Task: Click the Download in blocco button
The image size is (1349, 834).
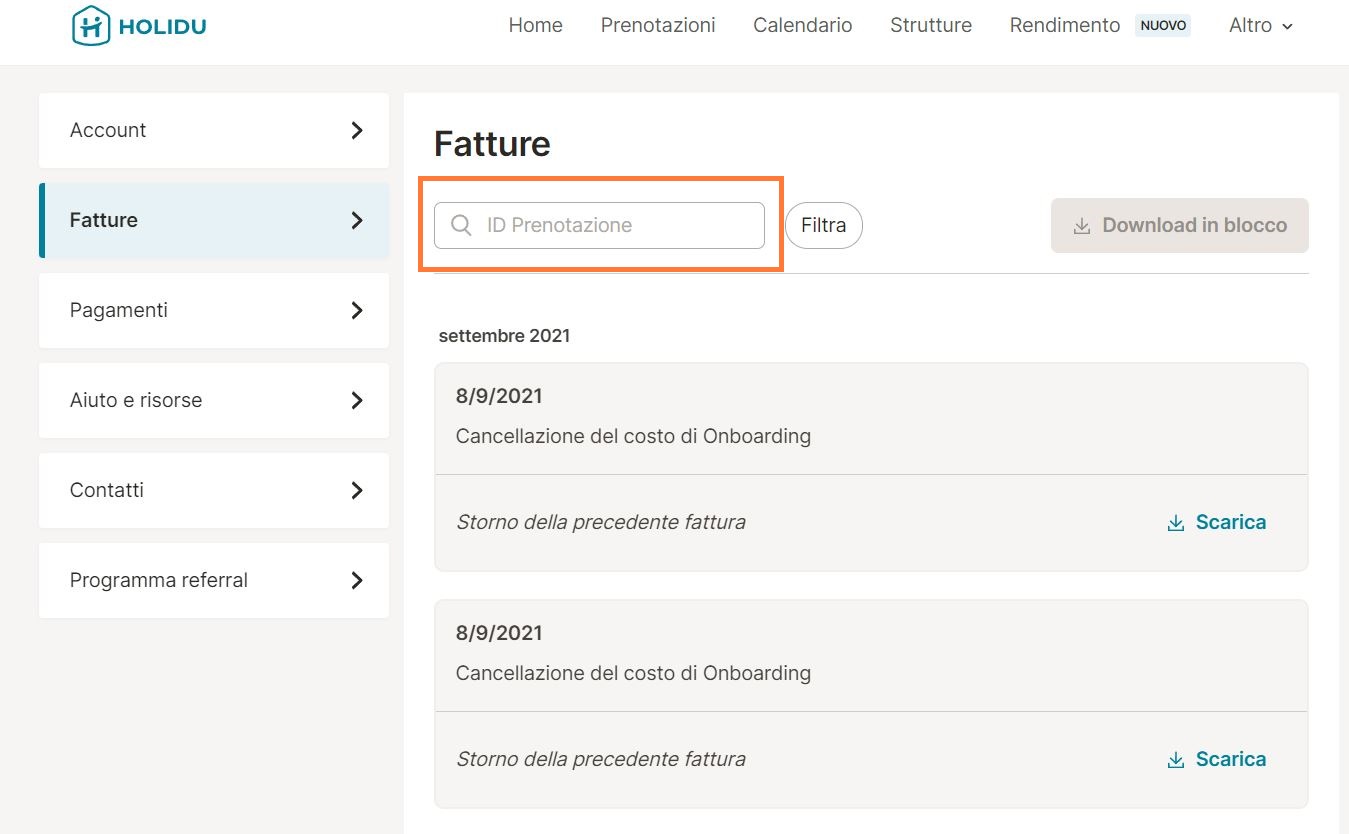Action: pyautogui.click(x=1179, y=225)
